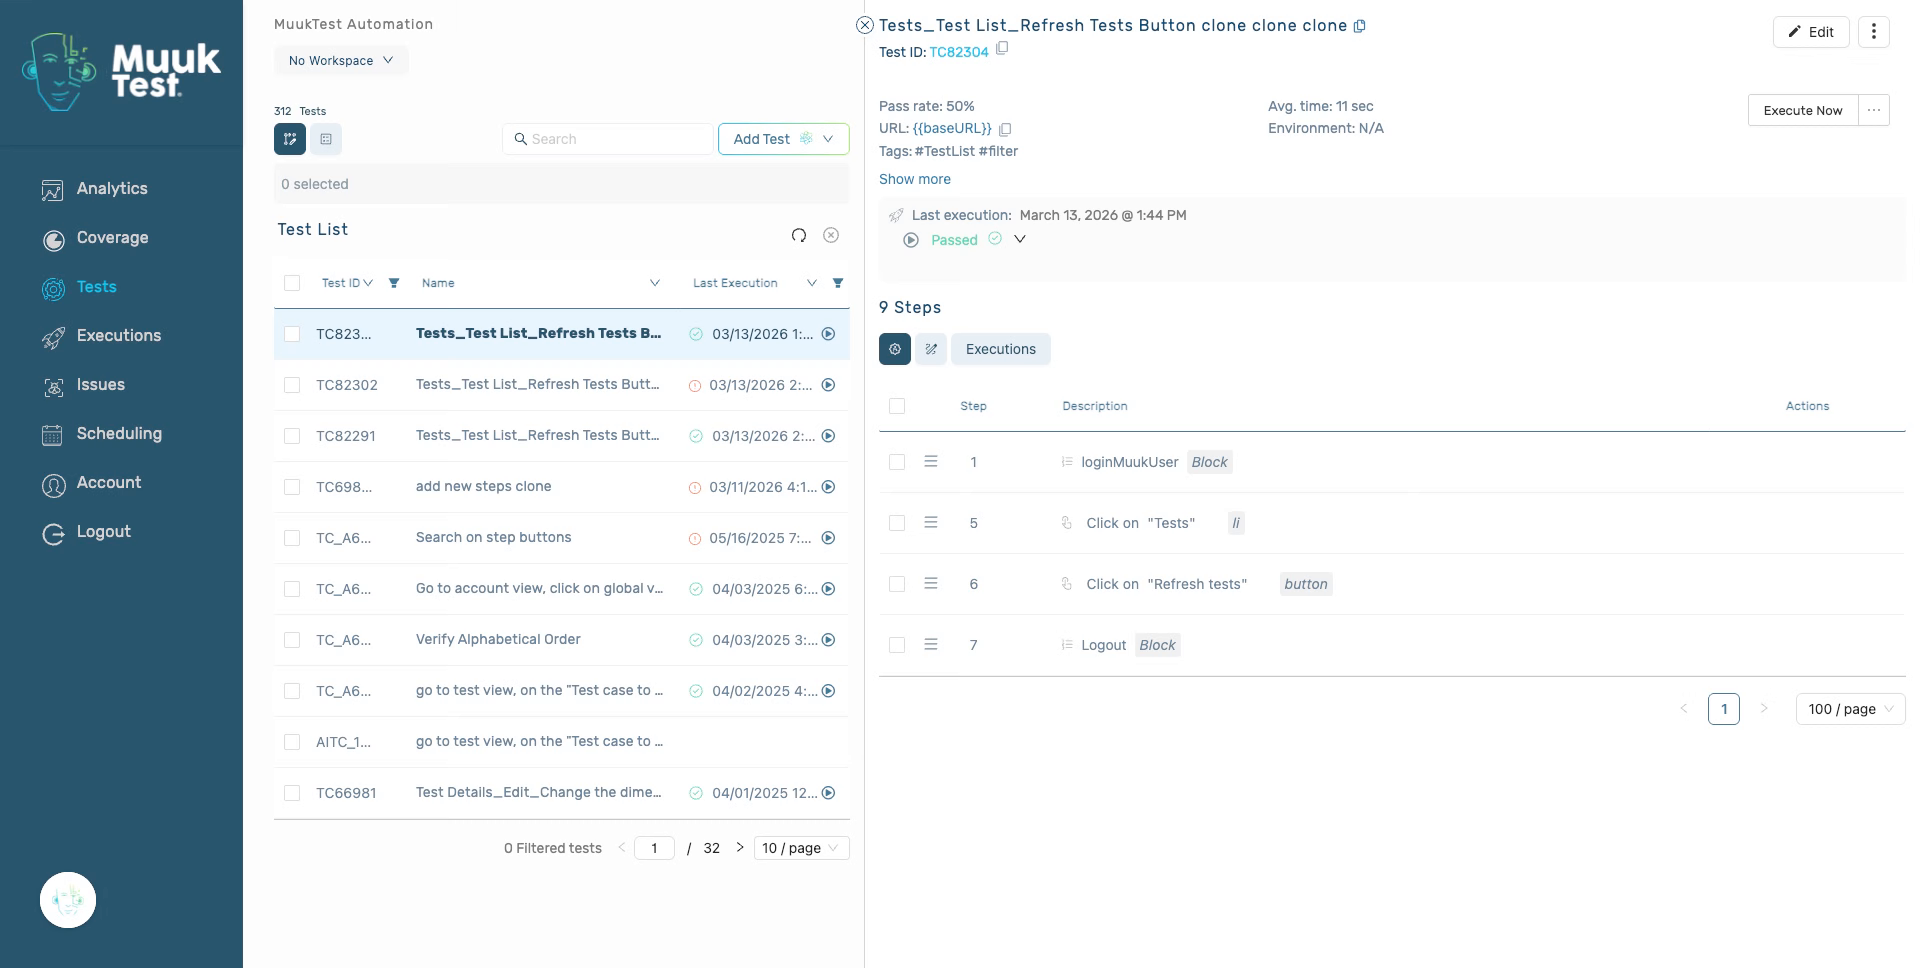Select steps page 1
1920x968 pixels.
point(1724,709)
